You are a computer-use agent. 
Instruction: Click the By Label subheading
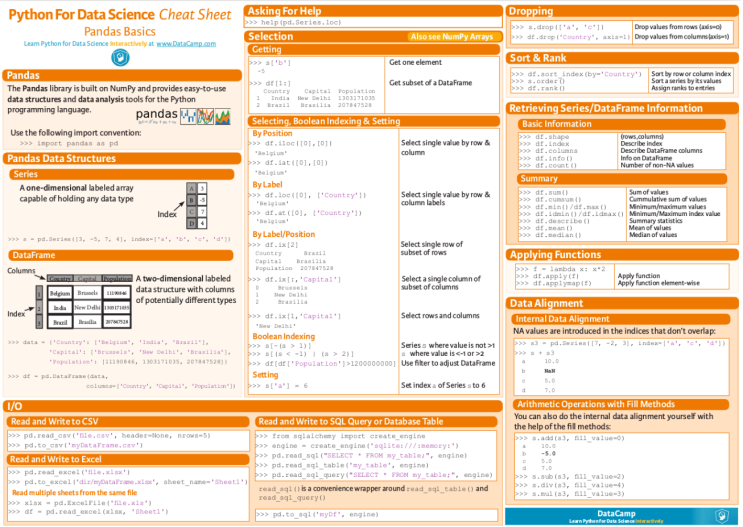267,184
